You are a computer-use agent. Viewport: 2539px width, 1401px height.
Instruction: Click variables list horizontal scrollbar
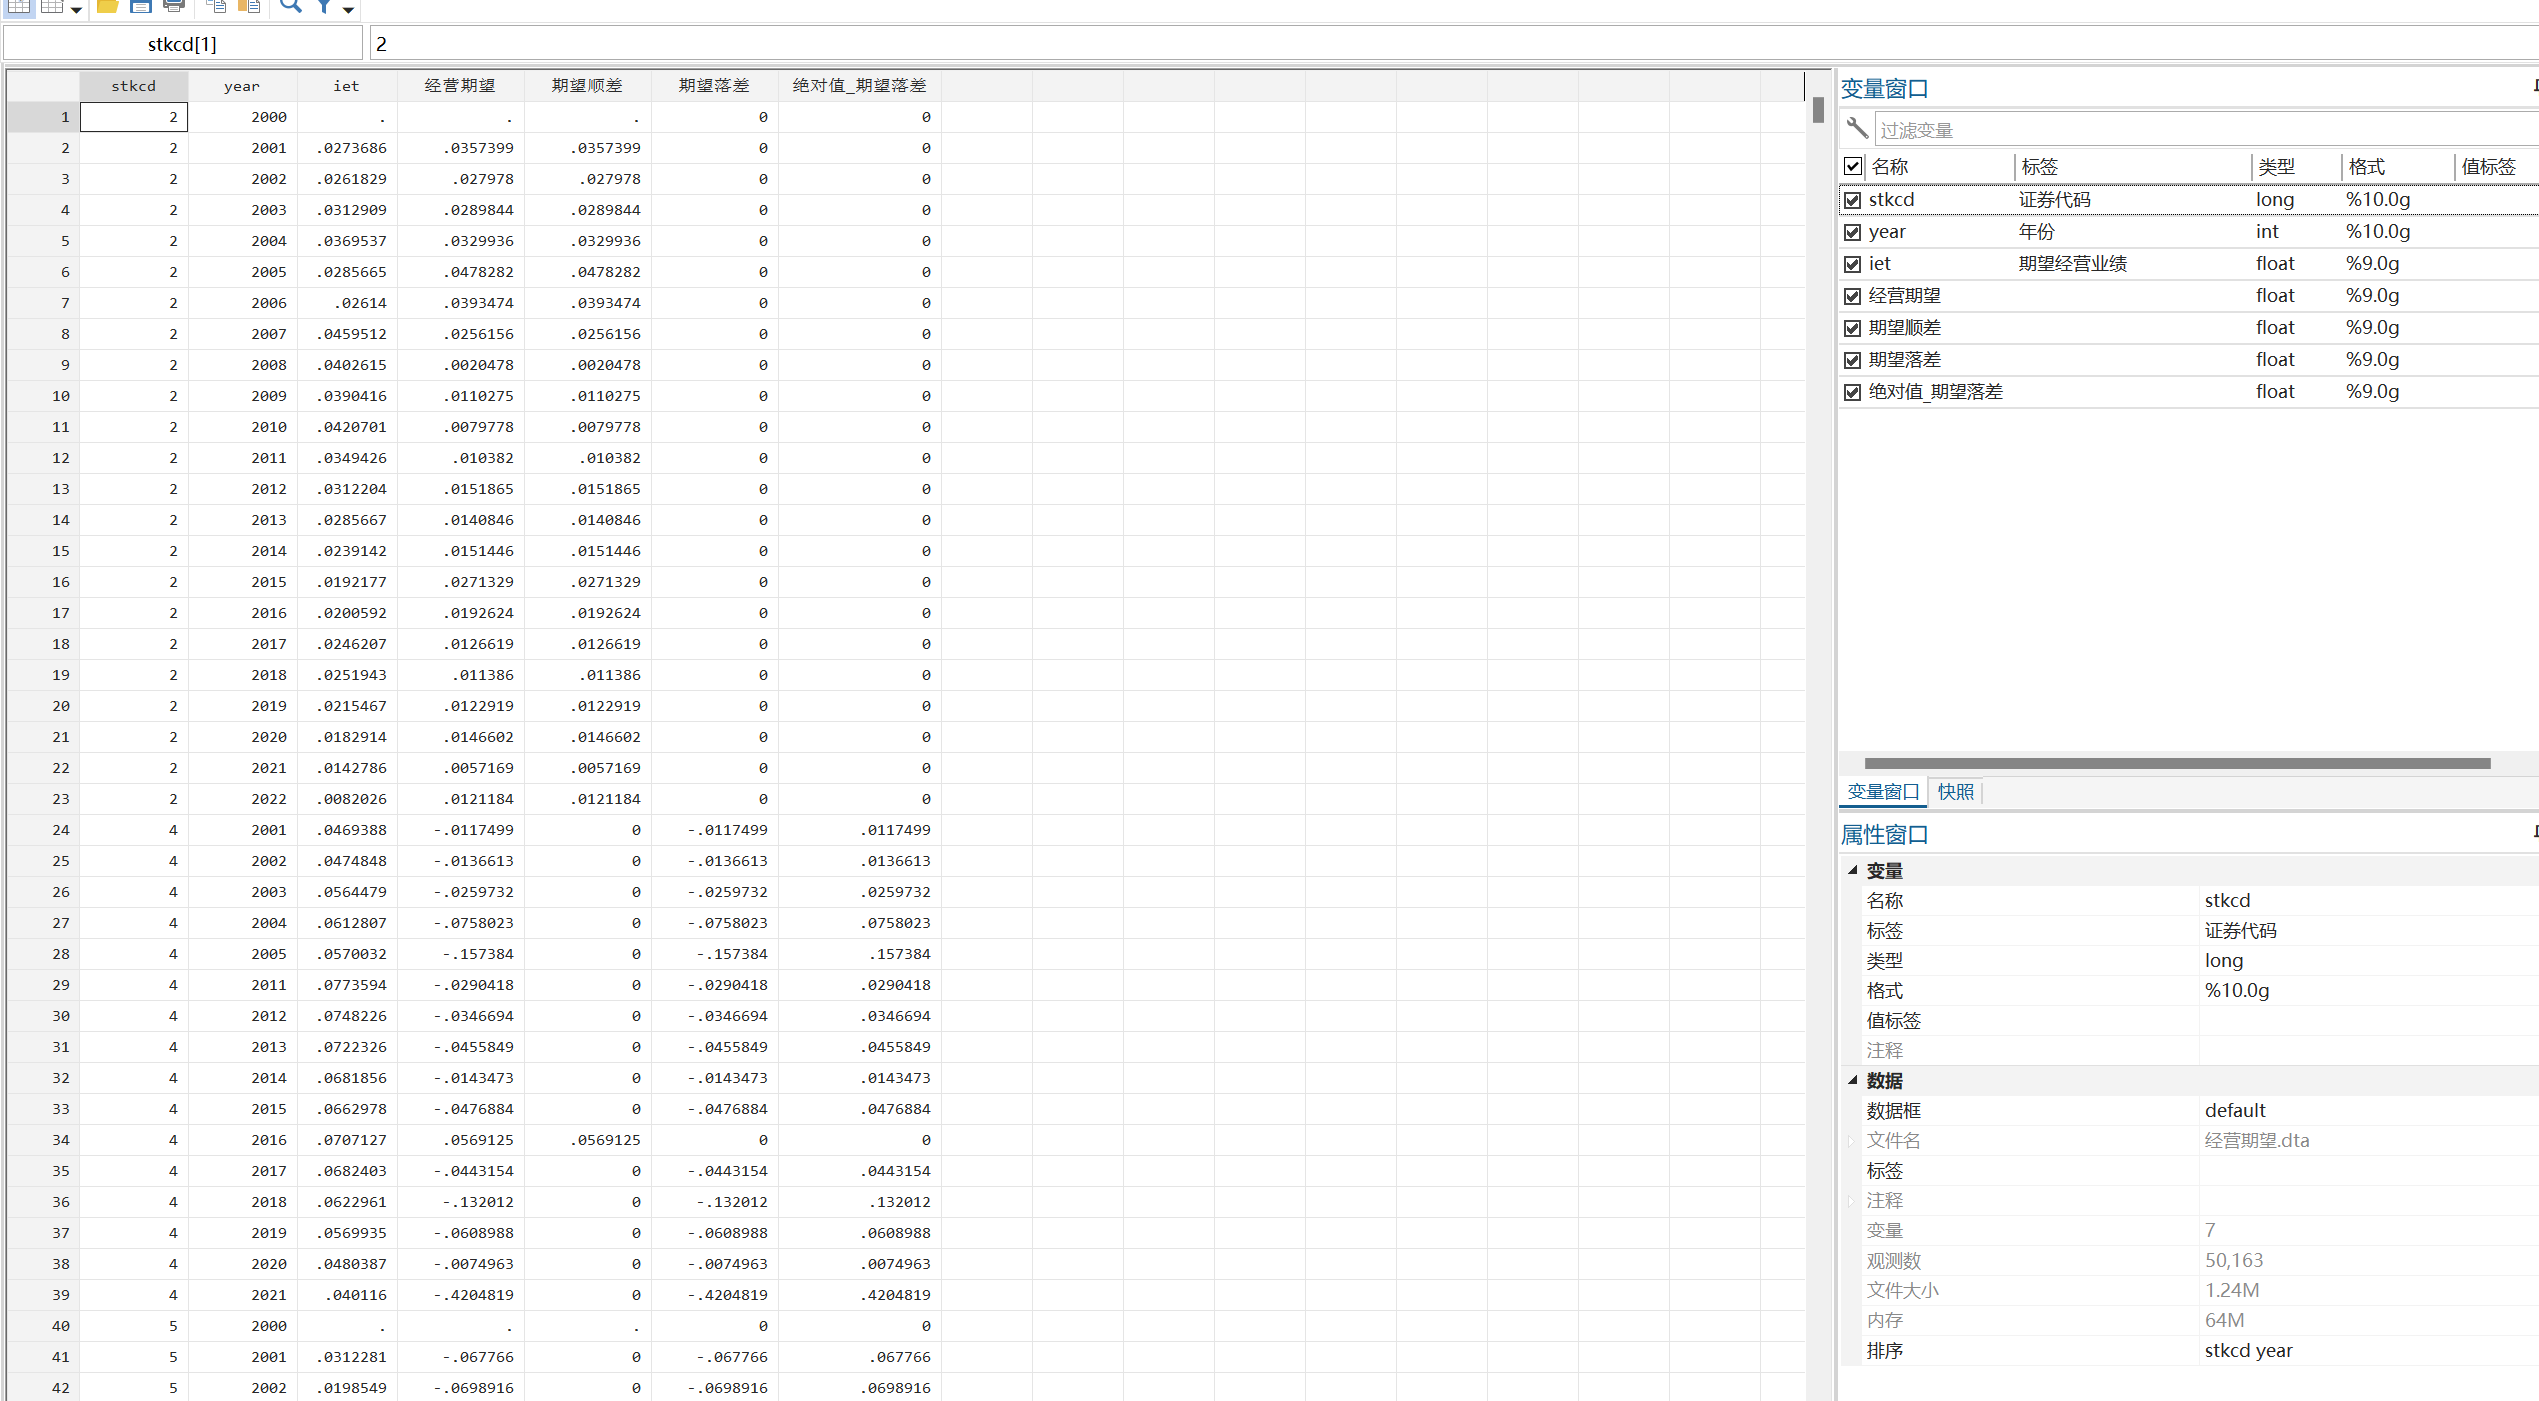2176,763
